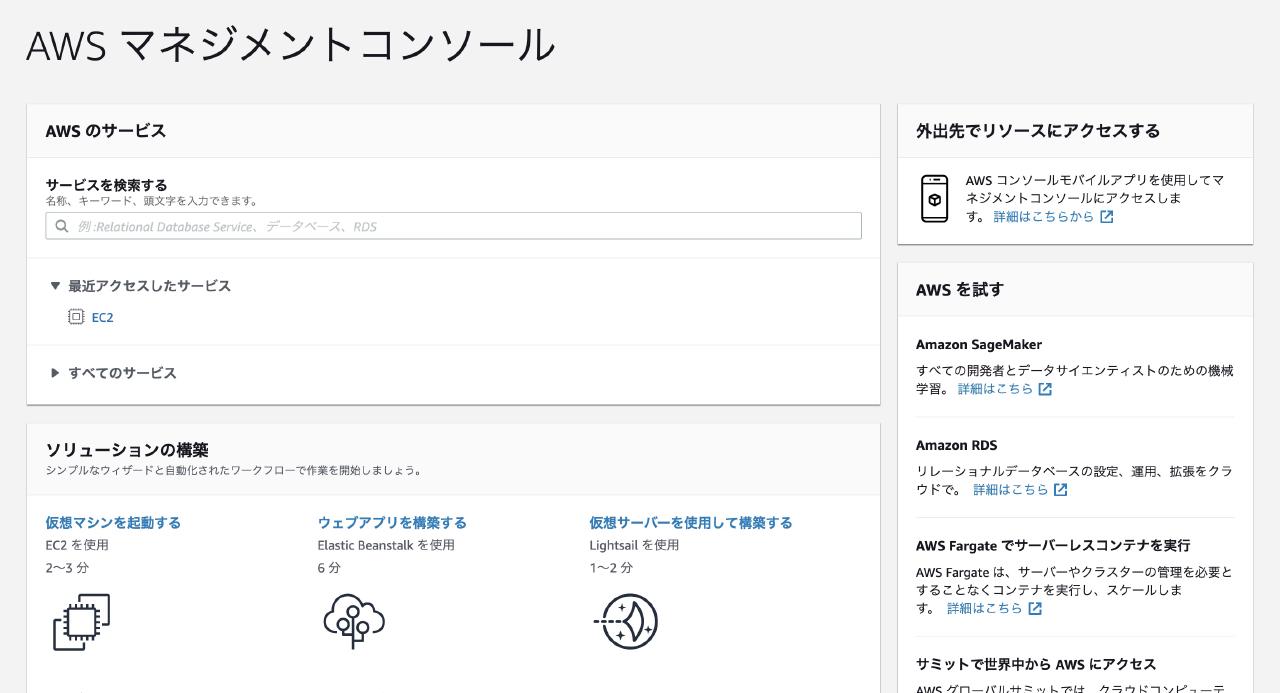Open 仮想マシンを起動する link
This screenshot has width=1280, height=693.
113,523
